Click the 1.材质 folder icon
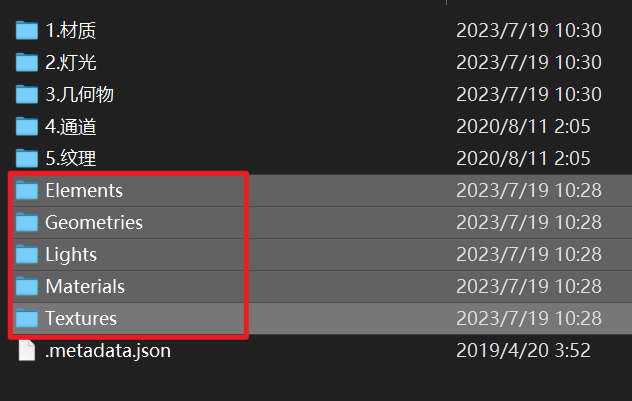Image resolution: width=632 pixels, height=401 pixels. coord(26,31)
